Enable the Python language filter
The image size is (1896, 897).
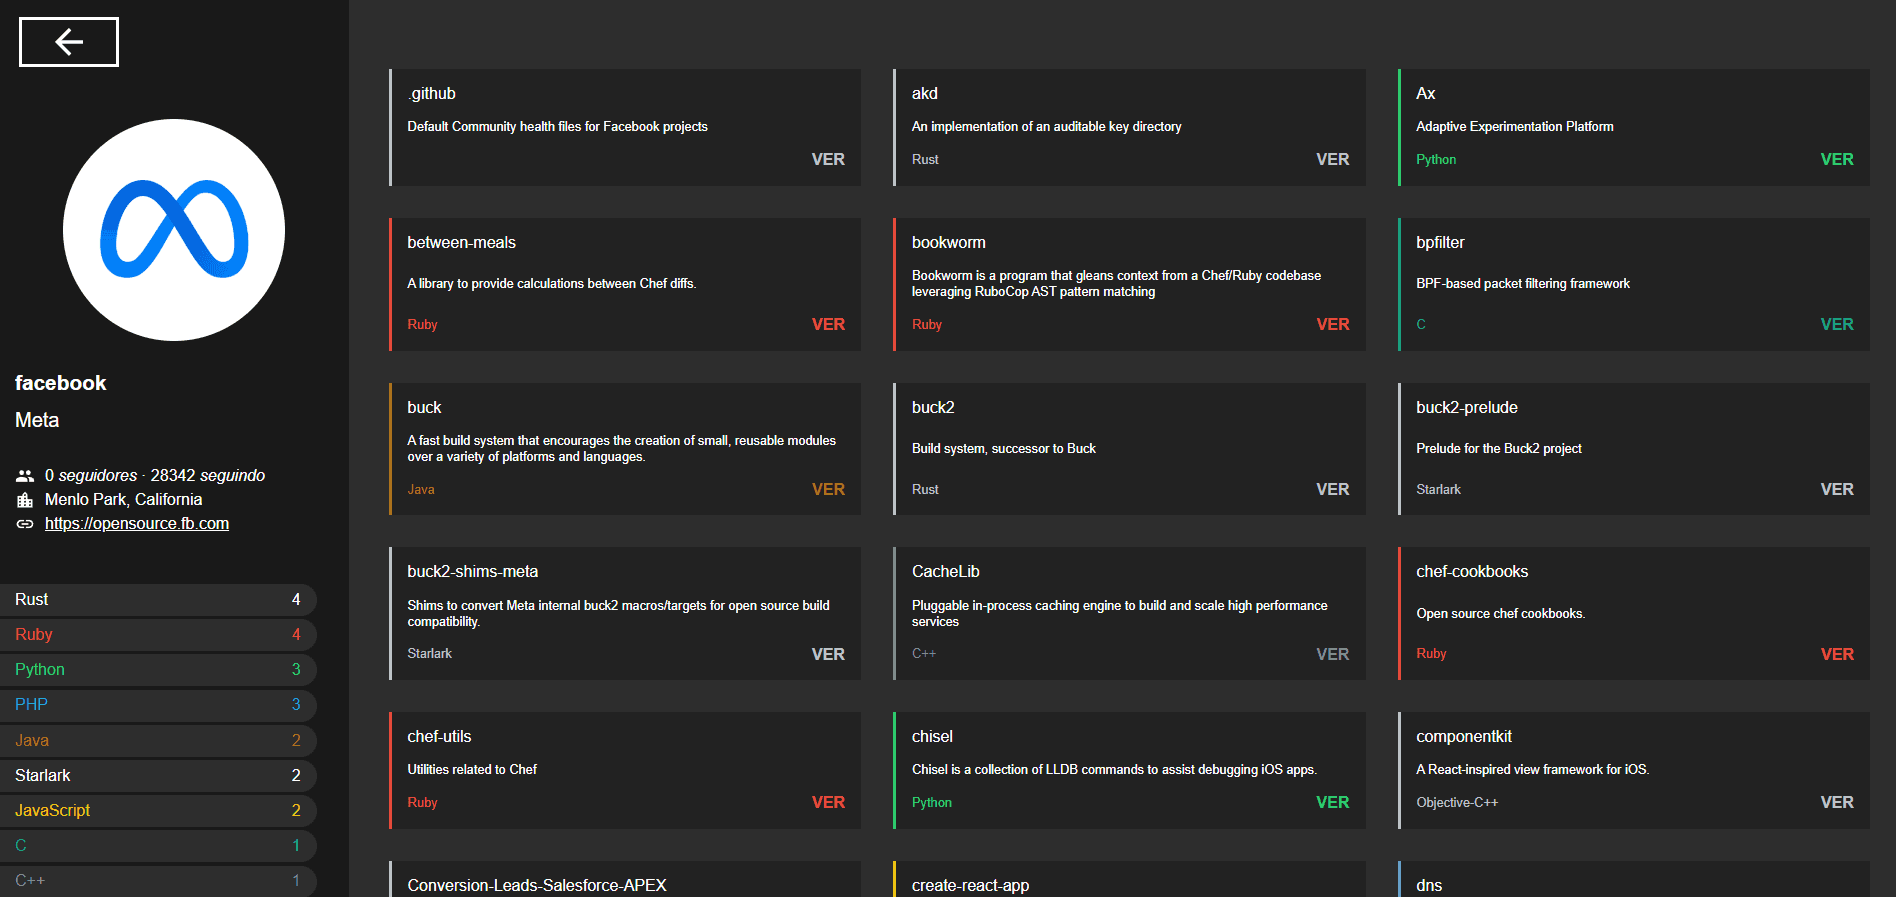tap(158, 669)
